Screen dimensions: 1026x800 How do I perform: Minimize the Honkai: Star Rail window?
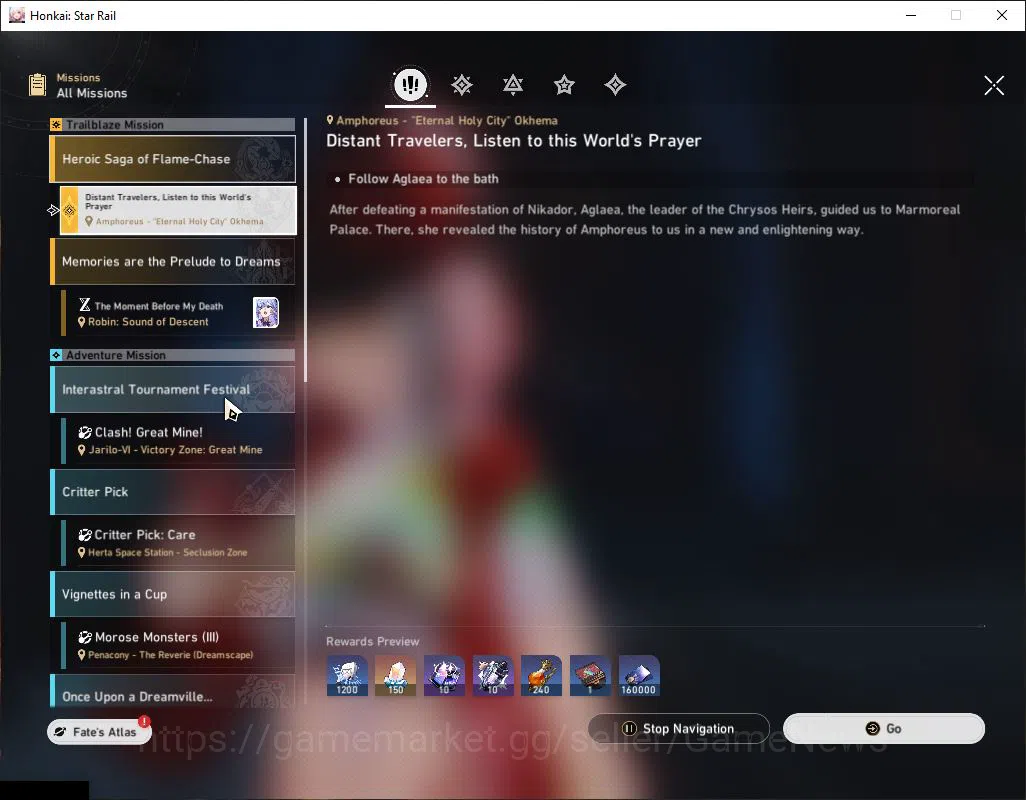click(911, 15)
